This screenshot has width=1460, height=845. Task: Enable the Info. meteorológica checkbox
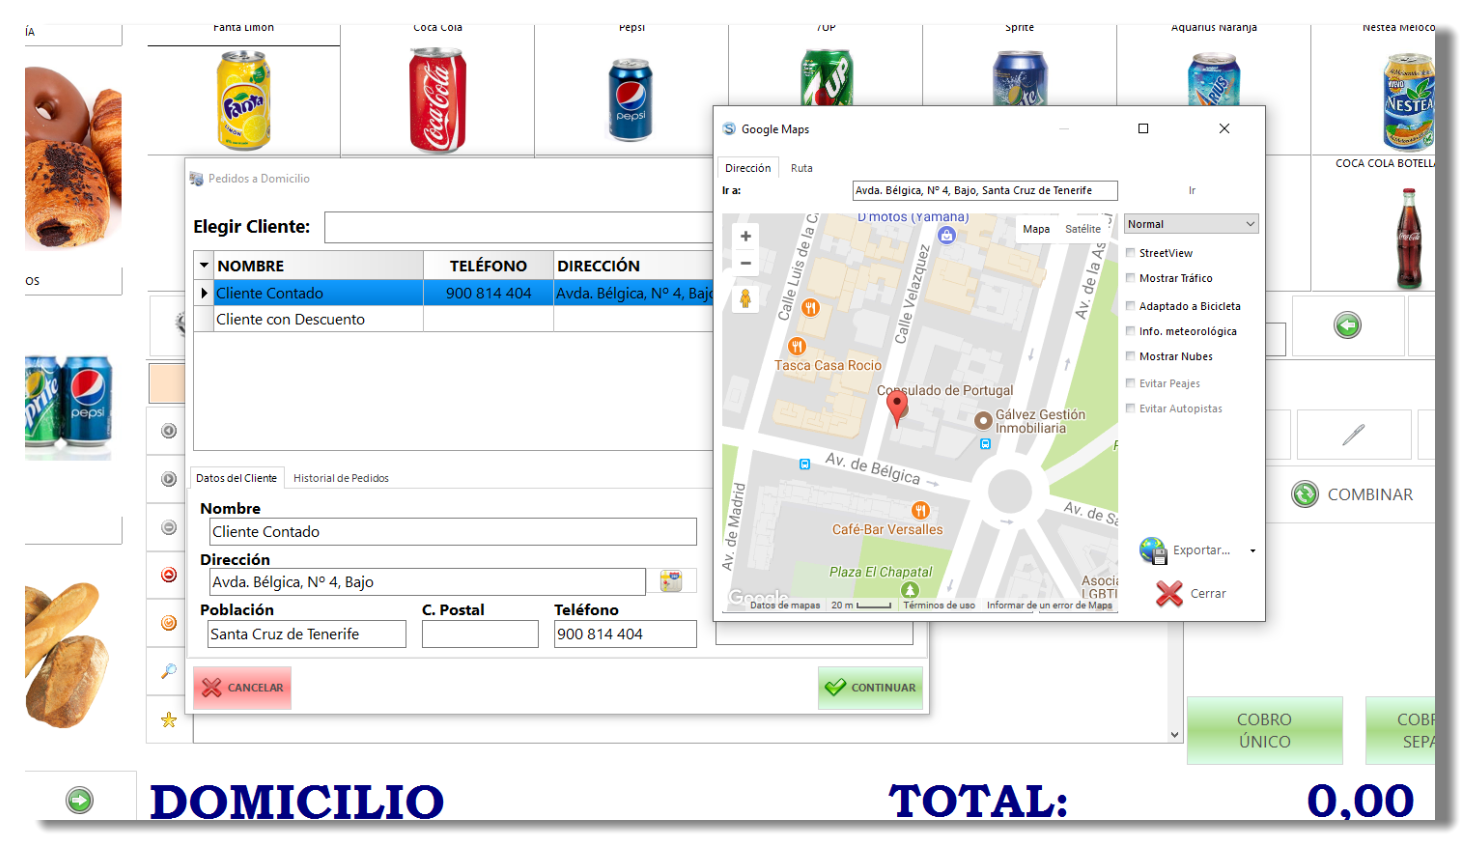point(1131,331)
